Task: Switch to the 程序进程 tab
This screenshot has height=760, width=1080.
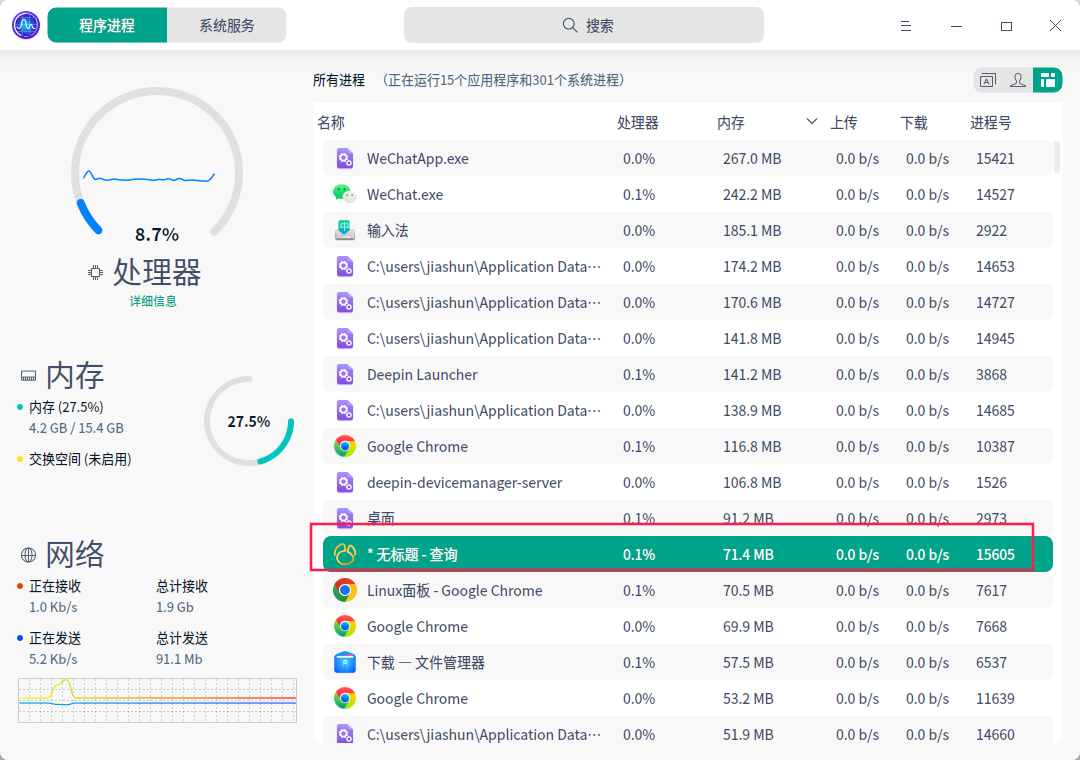Action: tap(107, 25)
